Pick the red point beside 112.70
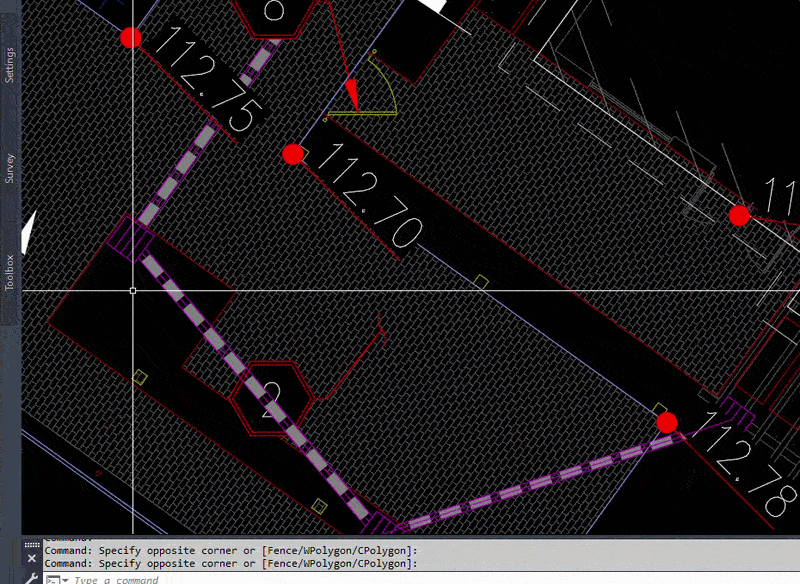 pos(293,154)
